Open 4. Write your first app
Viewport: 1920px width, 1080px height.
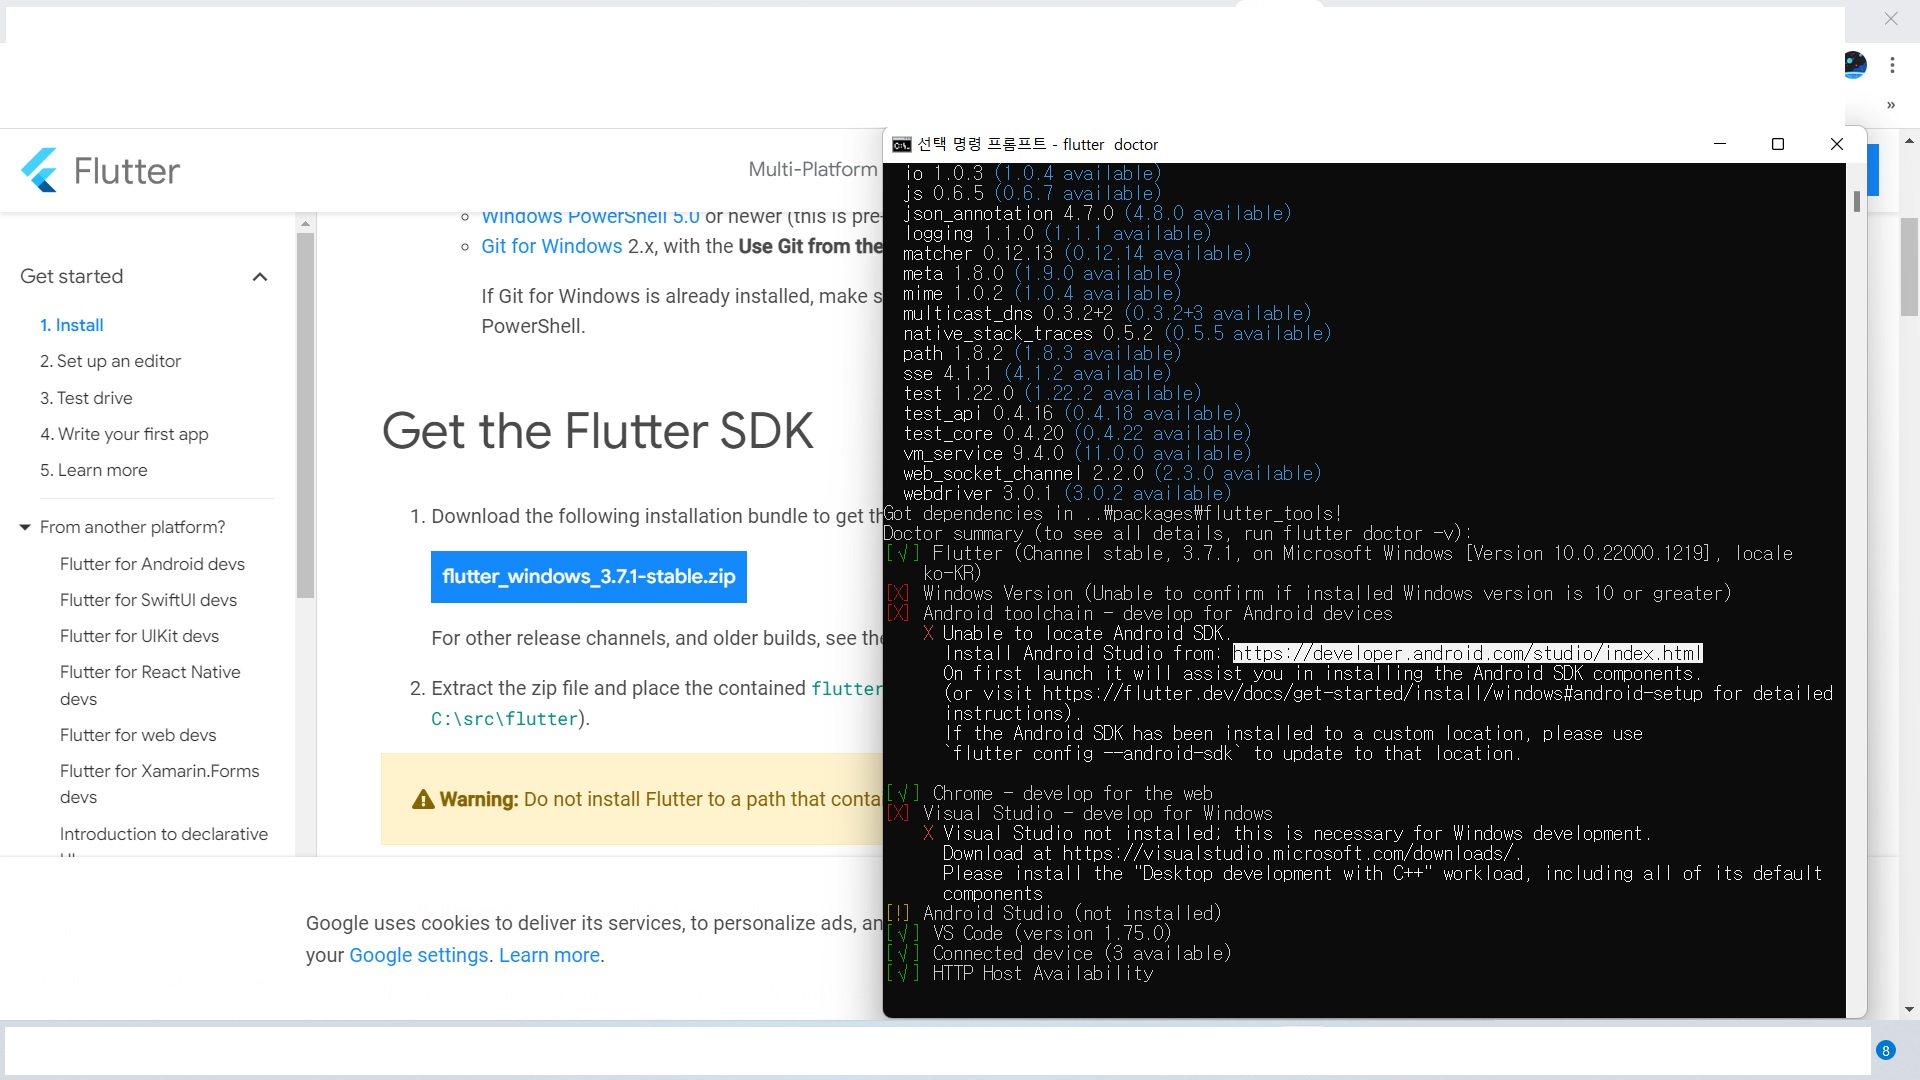124,434
